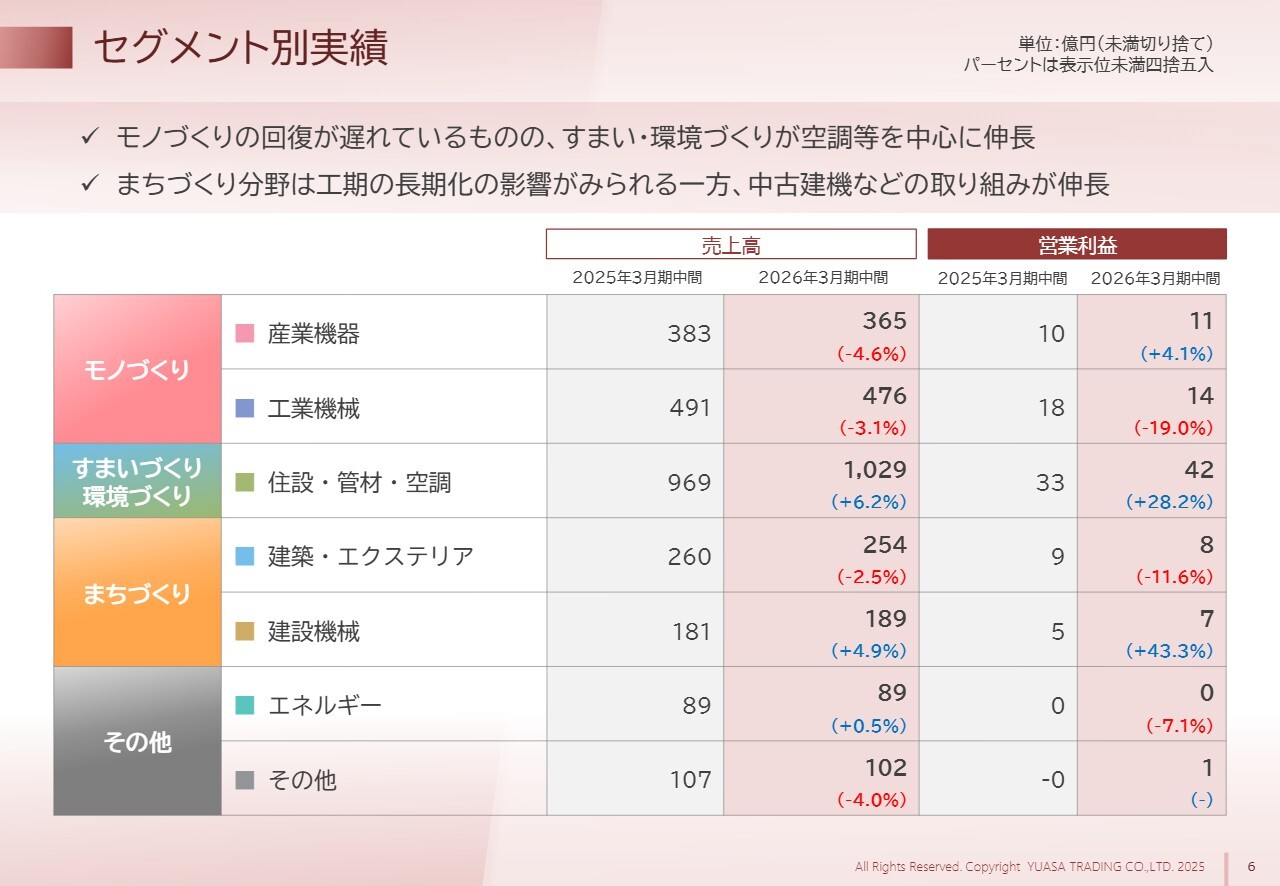Select the green 住設・管材・空調 color square

245,483
